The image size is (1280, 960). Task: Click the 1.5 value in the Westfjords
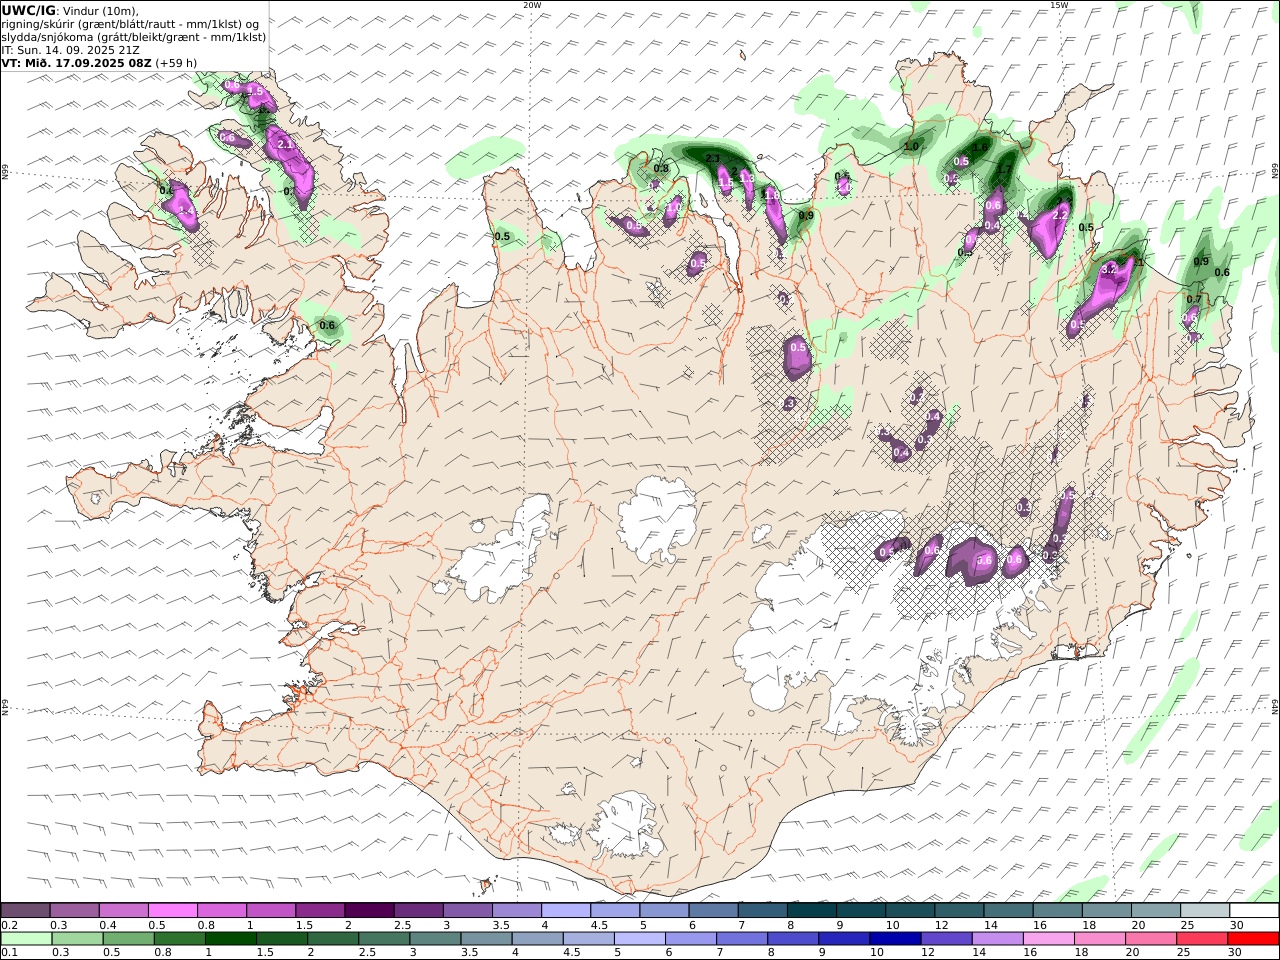point(255,91)
